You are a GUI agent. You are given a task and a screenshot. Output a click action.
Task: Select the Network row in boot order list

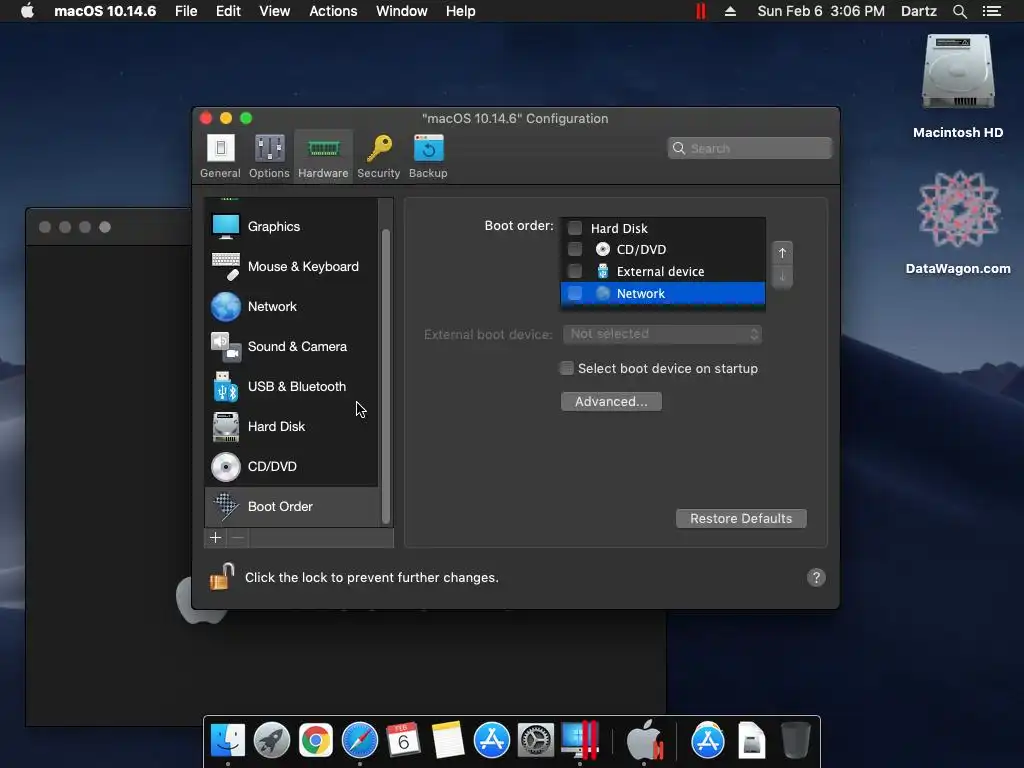pos(663,293)
